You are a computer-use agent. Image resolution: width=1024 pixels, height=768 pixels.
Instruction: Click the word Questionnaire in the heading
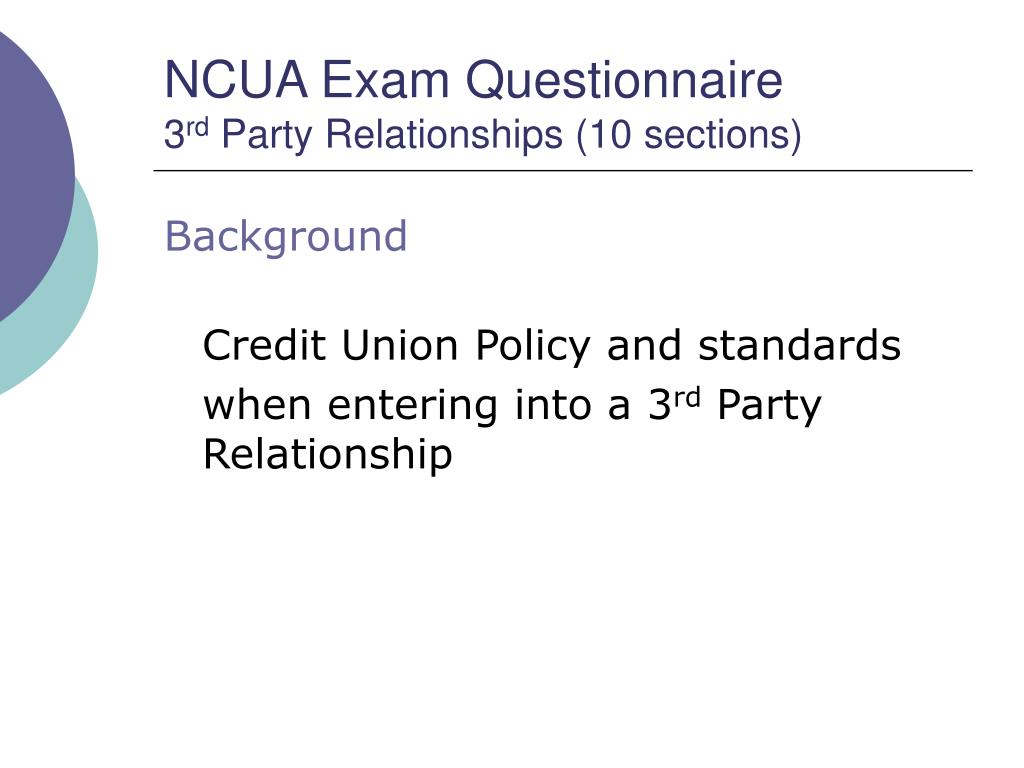tap(624, 82)
